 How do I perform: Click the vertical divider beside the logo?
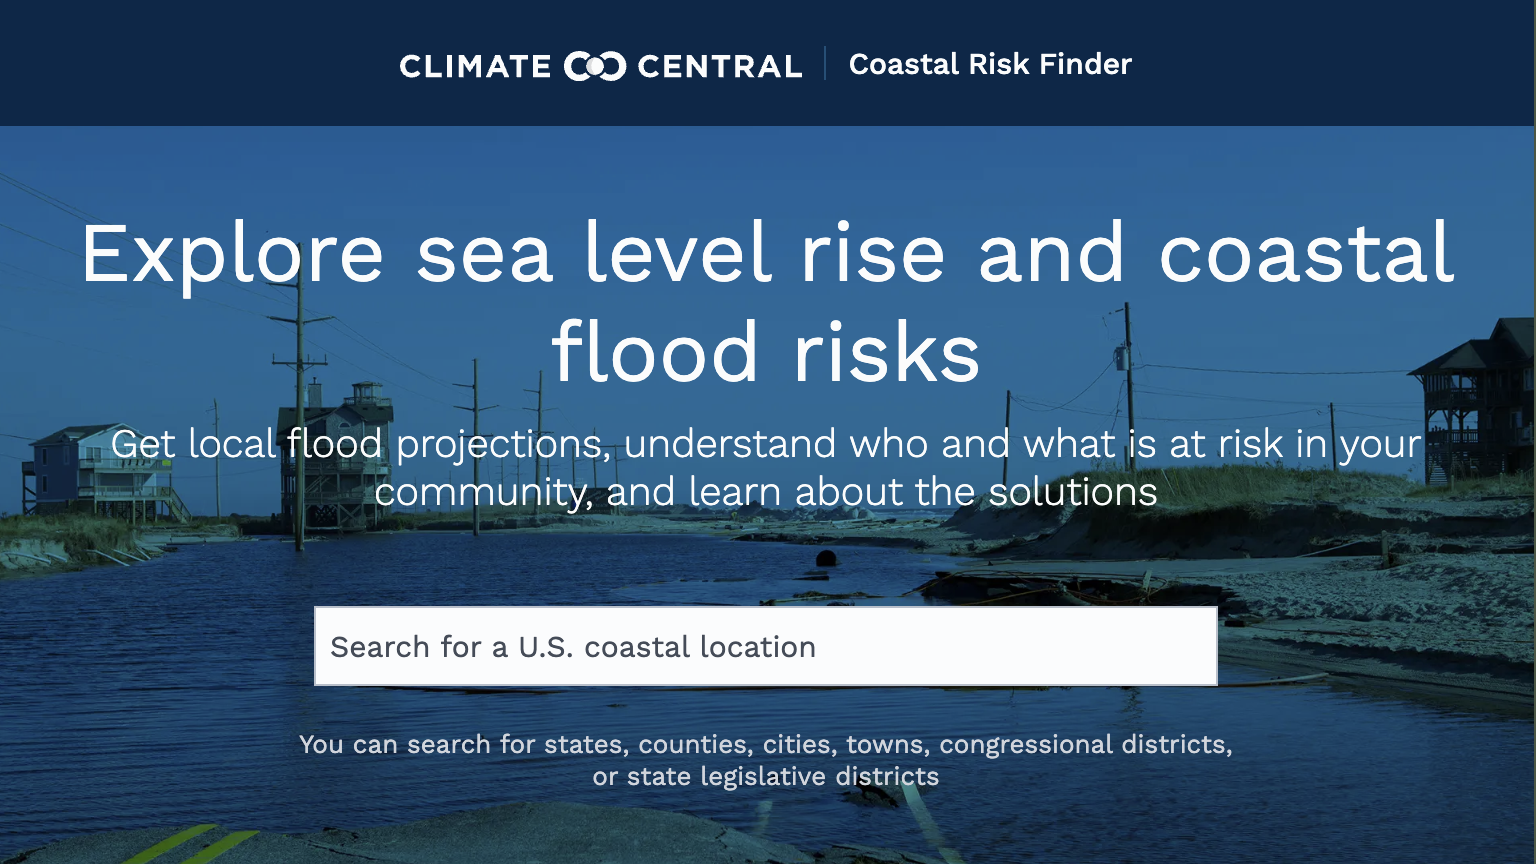[825, 63]
